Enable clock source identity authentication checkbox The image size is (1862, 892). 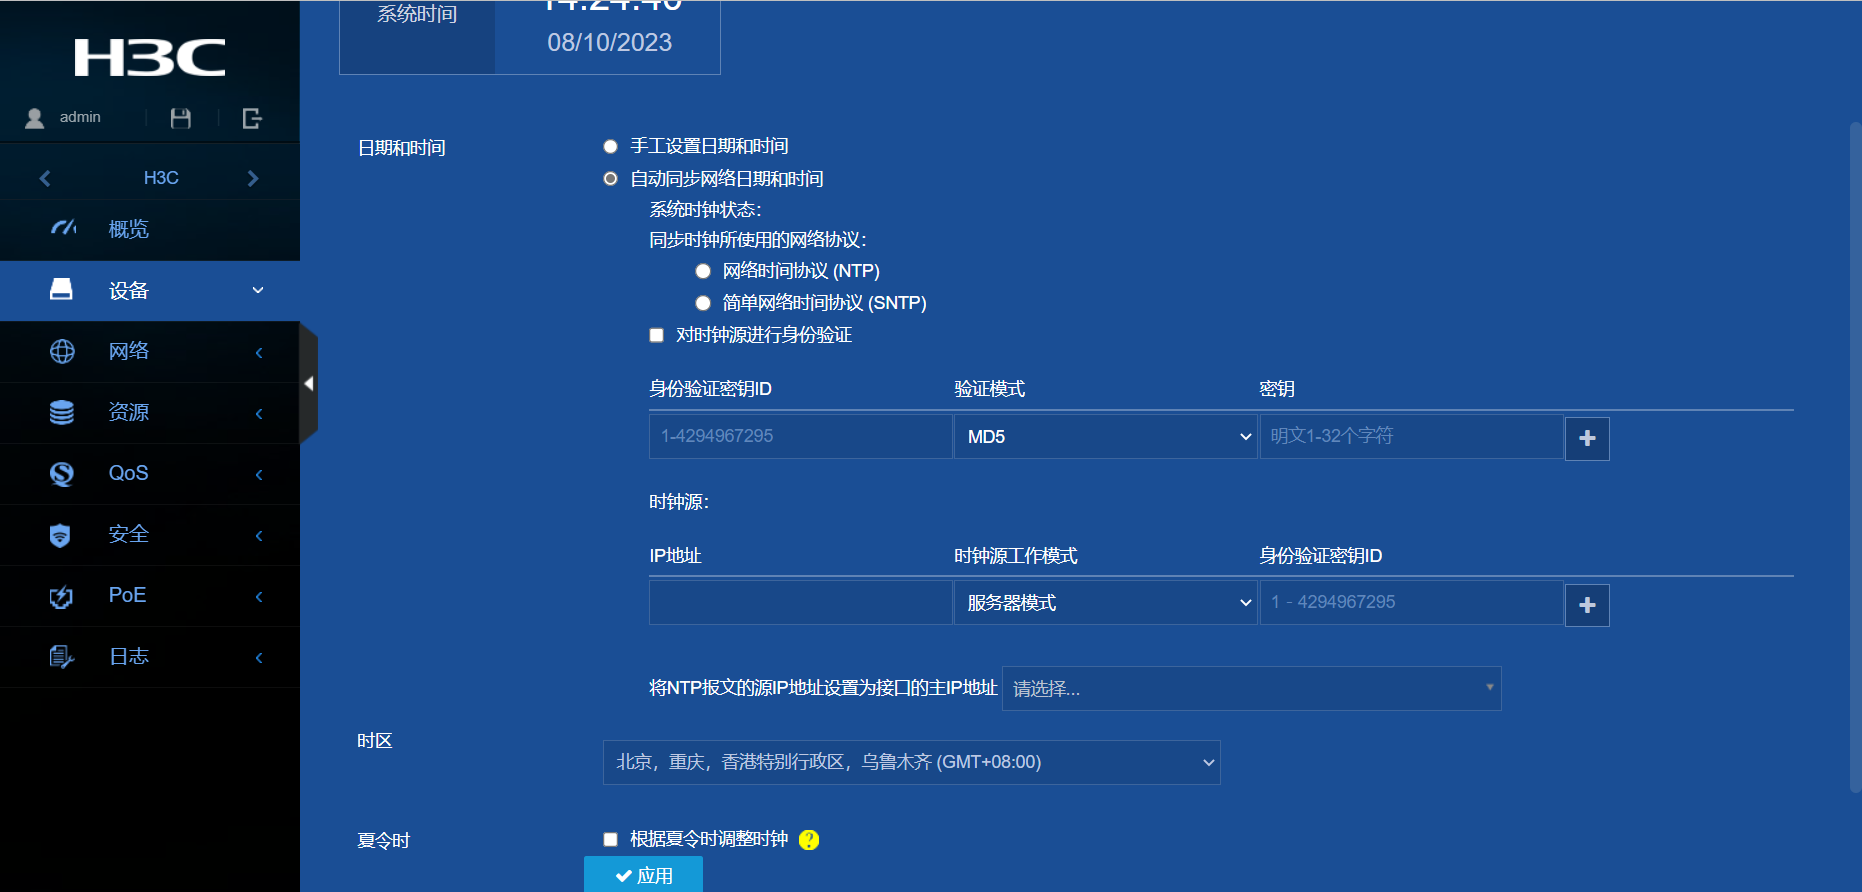(x=656, y=335)
